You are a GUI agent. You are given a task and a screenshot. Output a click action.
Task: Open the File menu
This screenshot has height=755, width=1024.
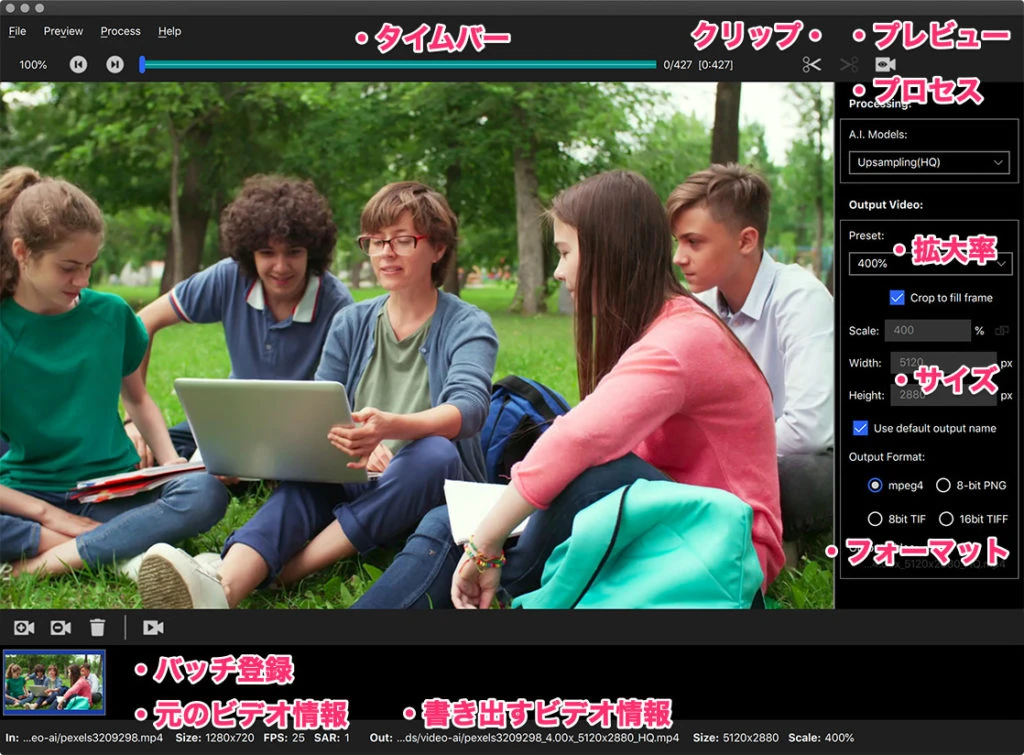17,31
